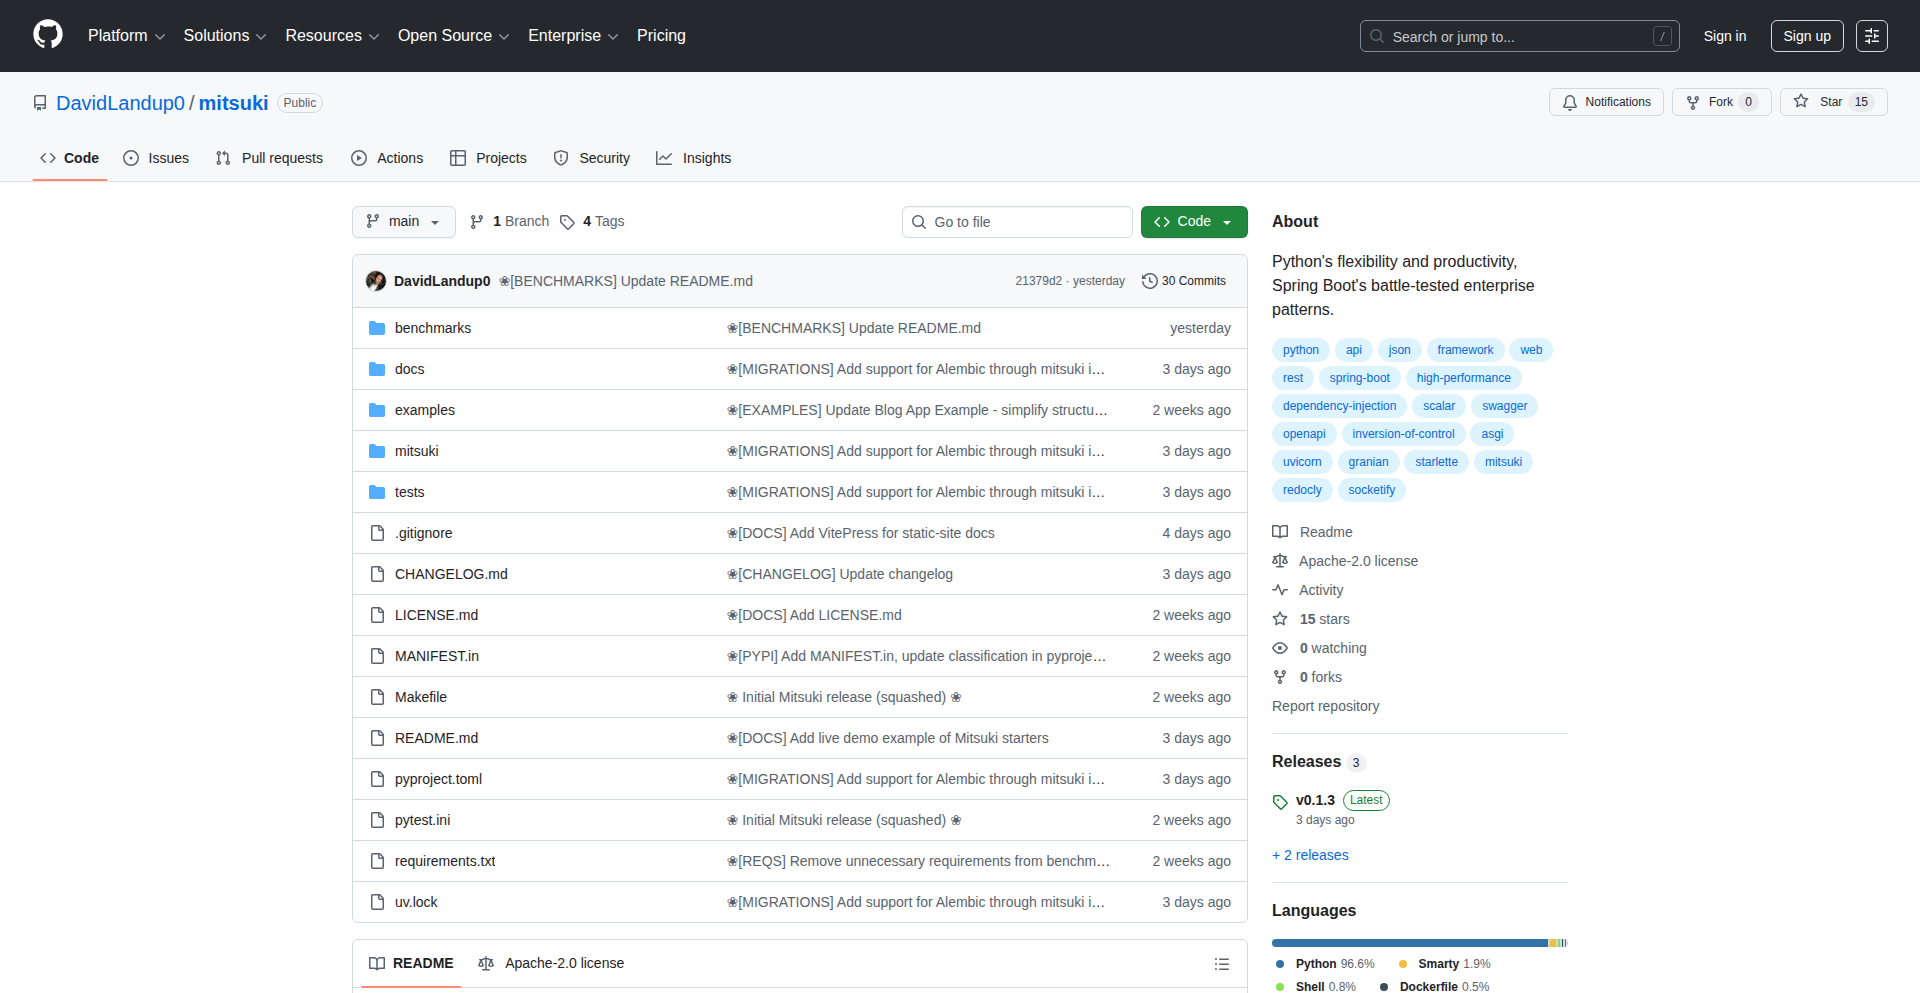
Task: Open the Pull requests tab
Action: tap(270, 158)
